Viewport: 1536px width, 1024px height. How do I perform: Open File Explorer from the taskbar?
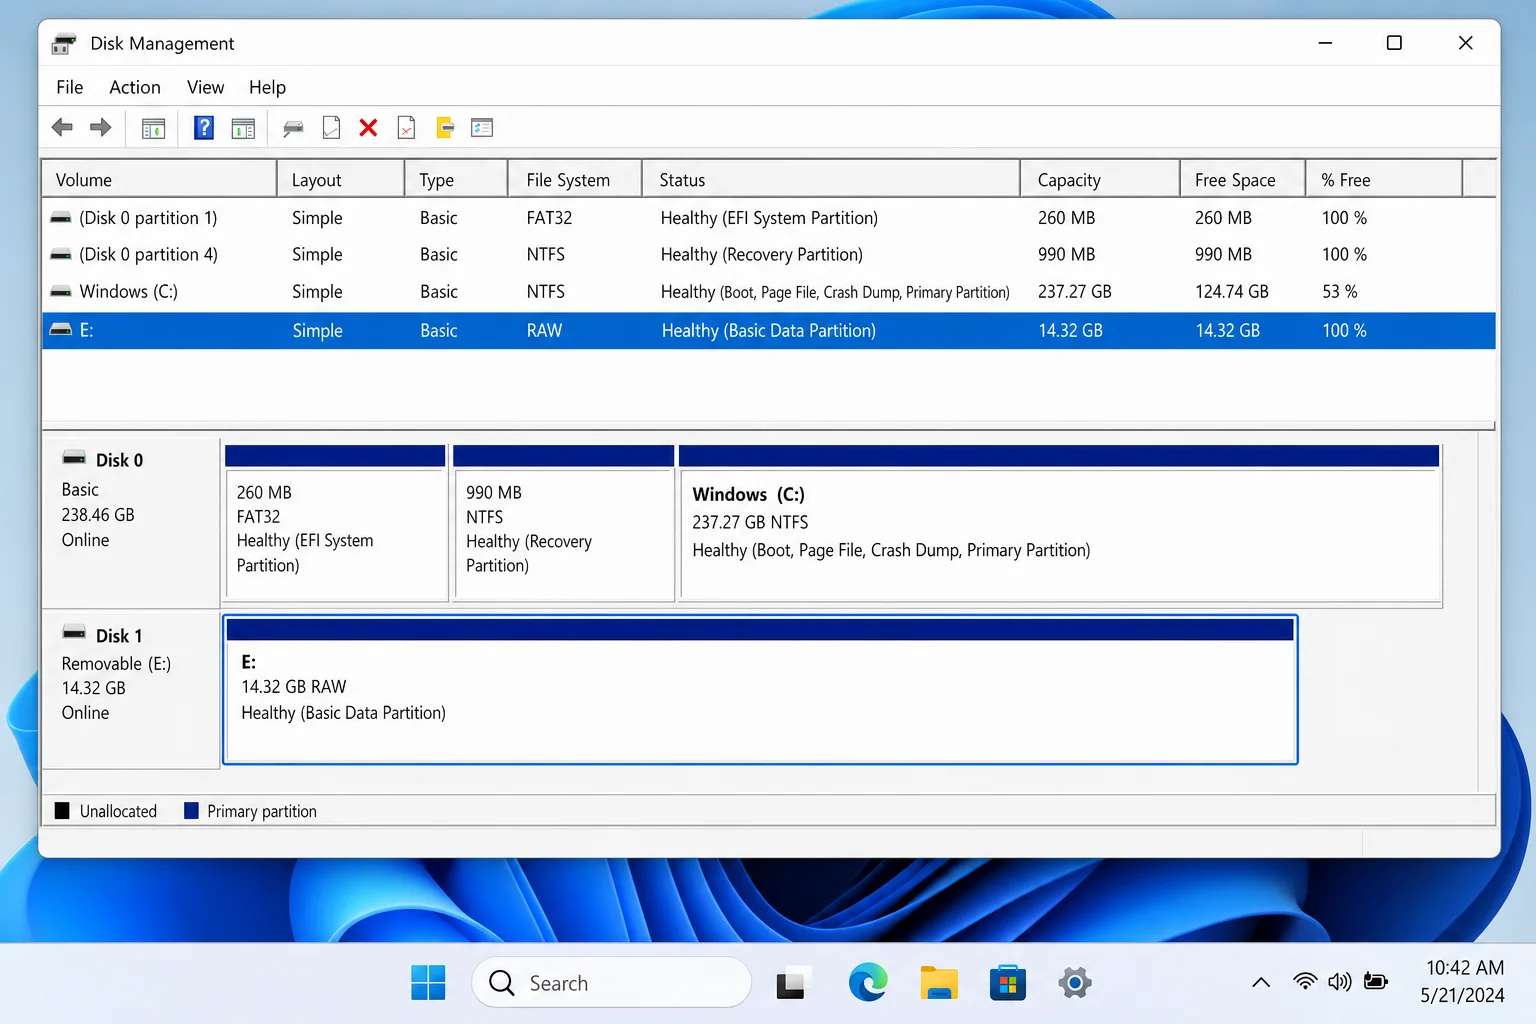tap(939, 983)
